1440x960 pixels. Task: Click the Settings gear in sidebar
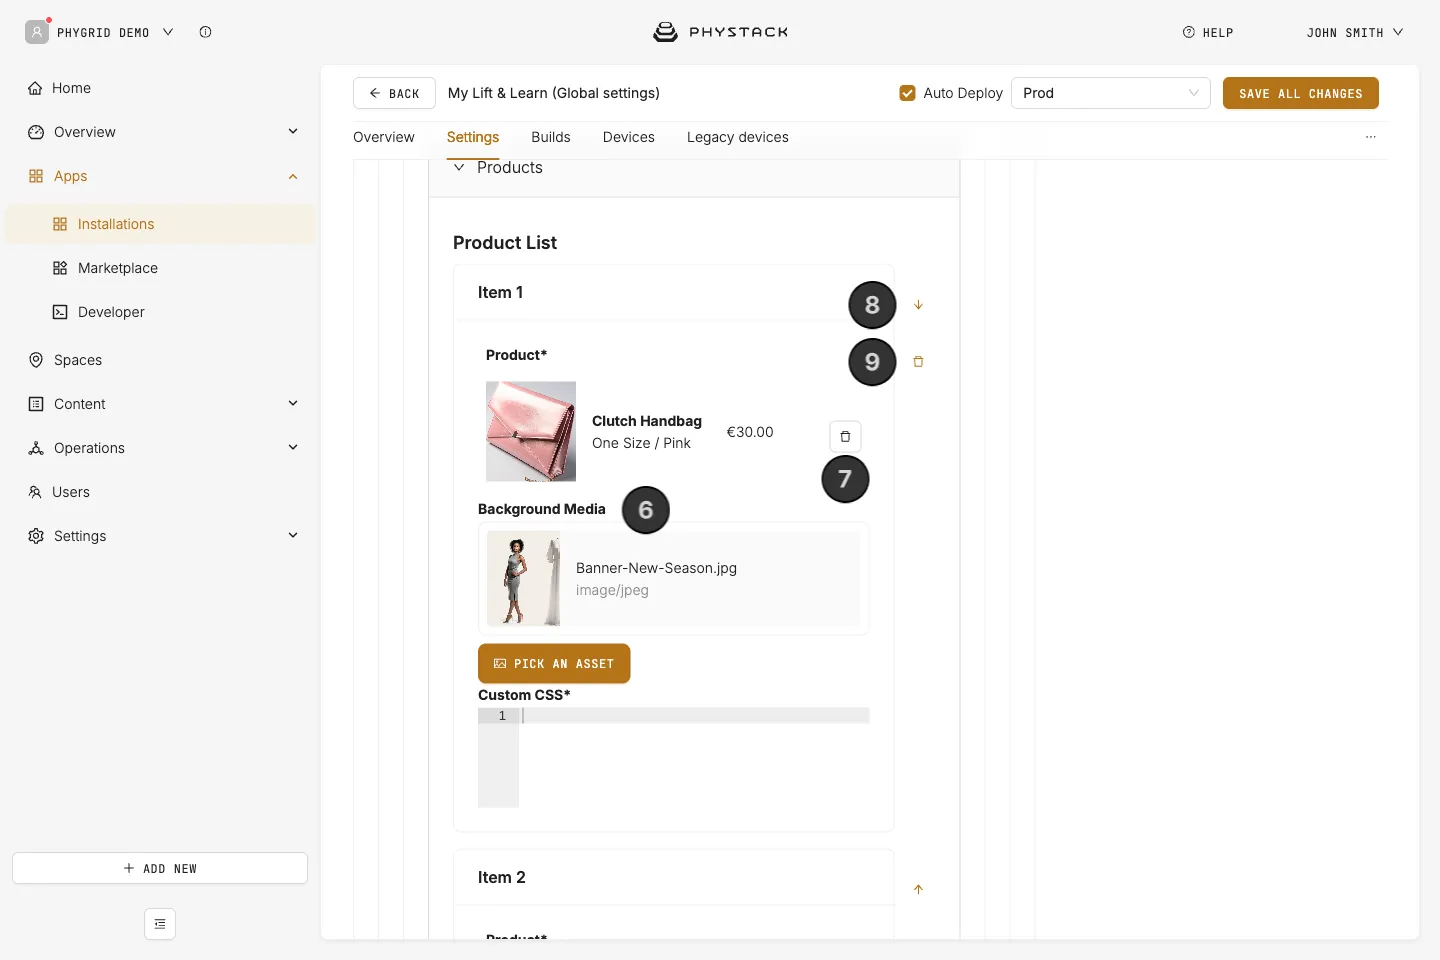(36, 536)
